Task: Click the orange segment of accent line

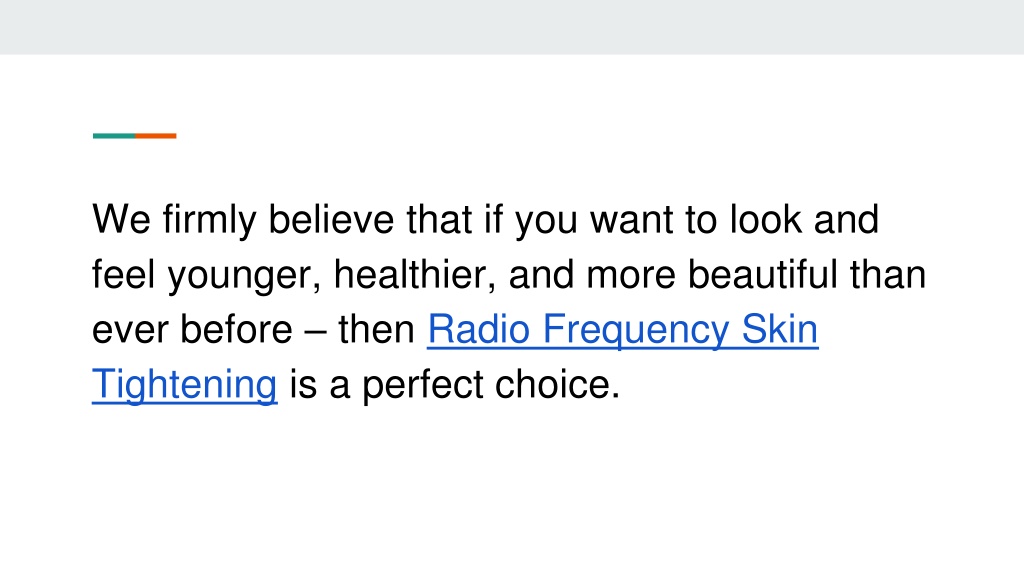Action: pyautogui.click(x=155, y=136)
